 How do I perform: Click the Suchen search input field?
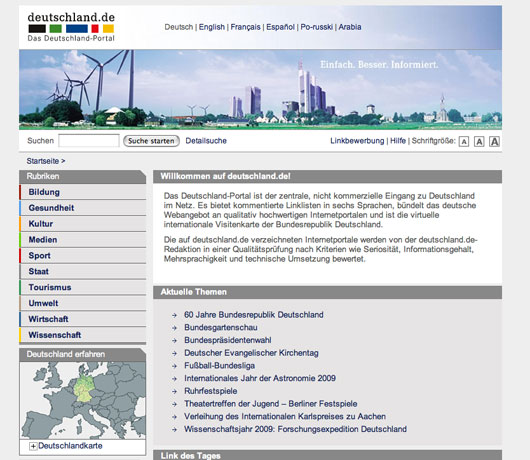coord(89,141)
